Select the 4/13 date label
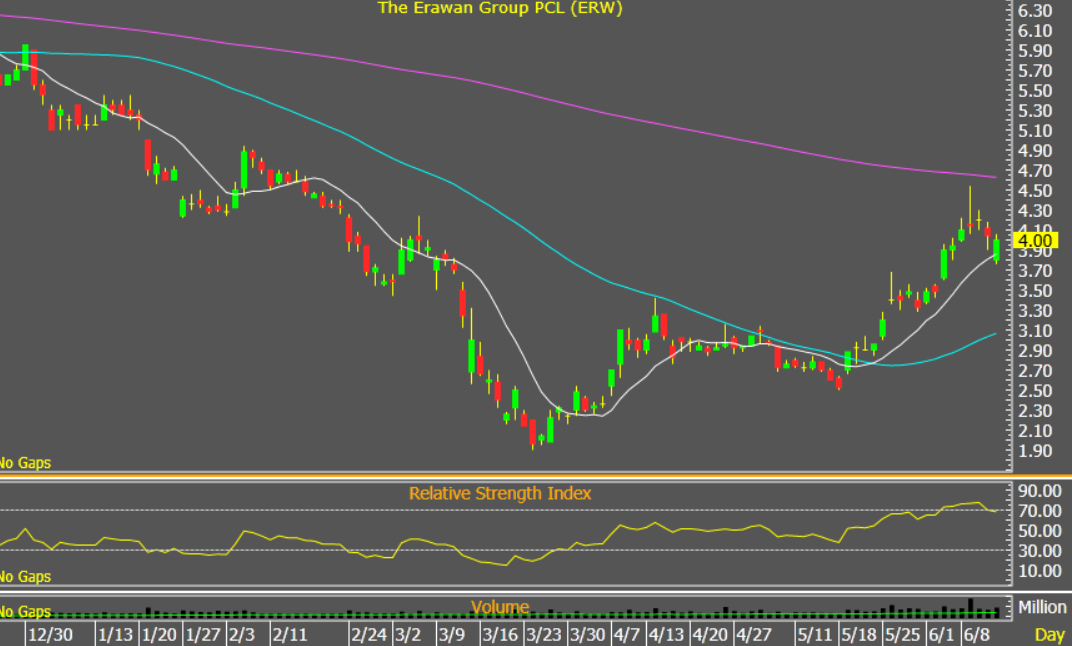This screenshot has width=1072, height=646. point(665,634)
